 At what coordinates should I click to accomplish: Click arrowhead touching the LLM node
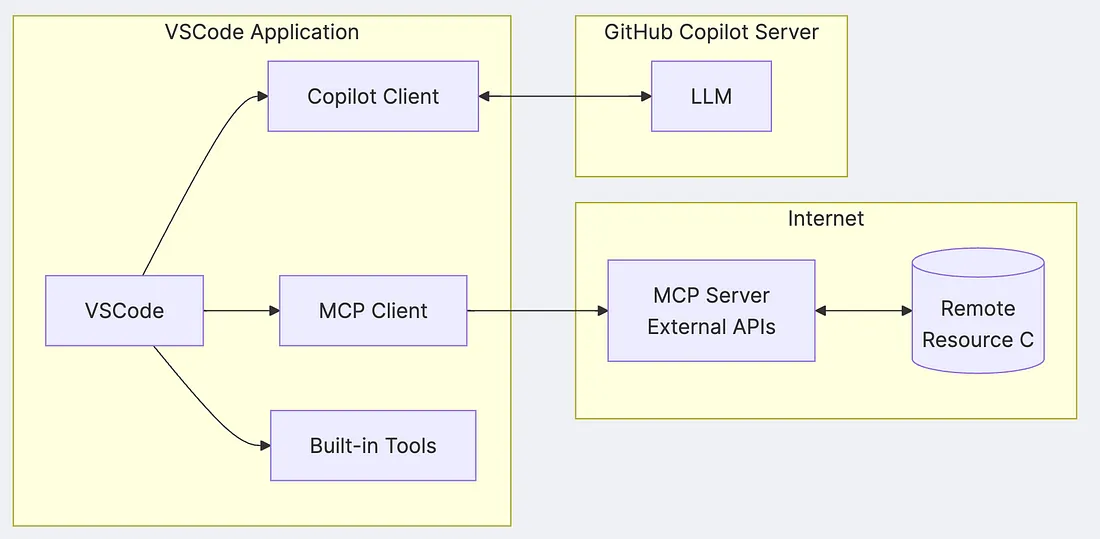(x=646, y=96)
